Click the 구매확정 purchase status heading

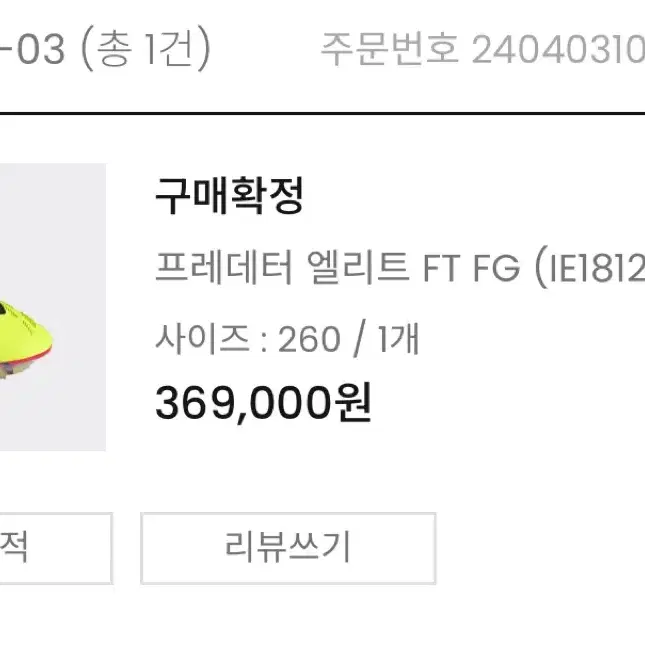tap(229, 196)
